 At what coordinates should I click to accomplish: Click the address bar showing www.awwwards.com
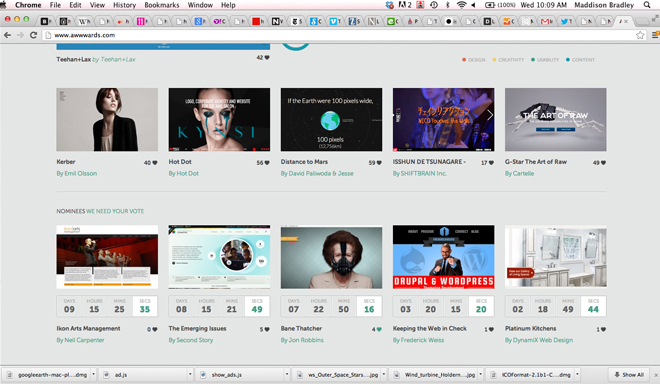pos(337,35)
